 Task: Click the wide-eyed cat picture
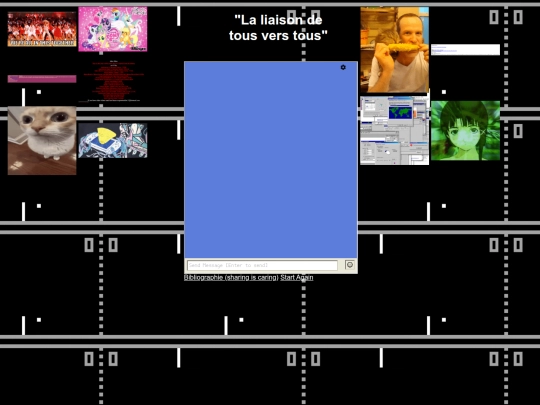click(42, 141)
